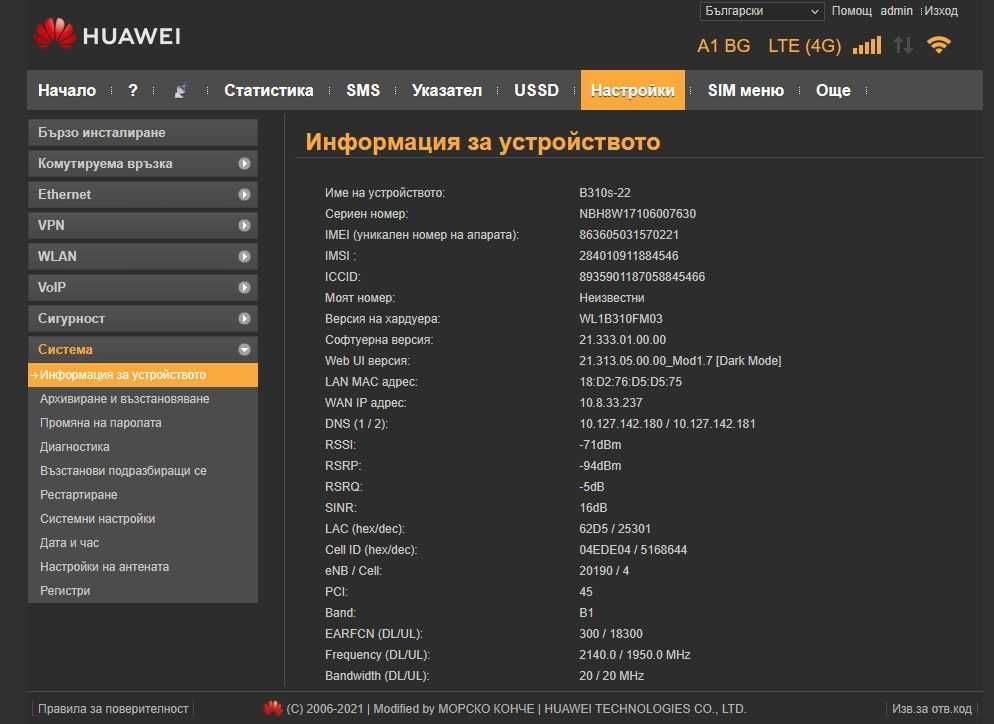Click the DNS addresses value
The height and width of the screenshot is (724, 994).
click(667, 423)
